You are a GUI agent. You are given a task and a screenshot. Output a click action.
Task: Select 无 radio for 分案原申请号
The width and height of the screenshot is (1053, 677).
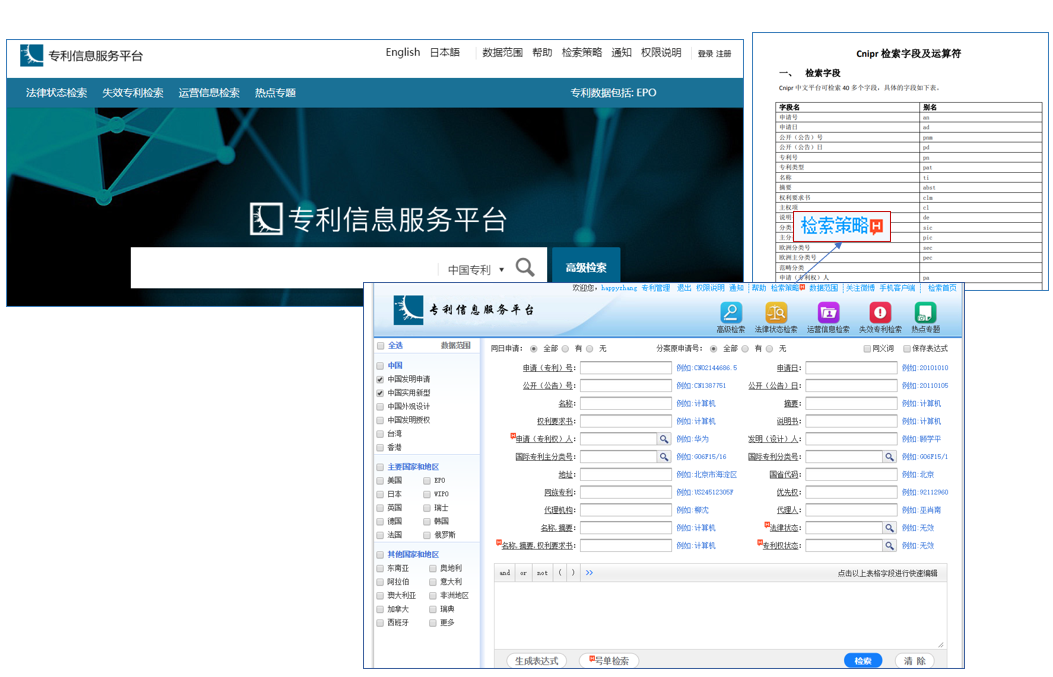[770, 349]
